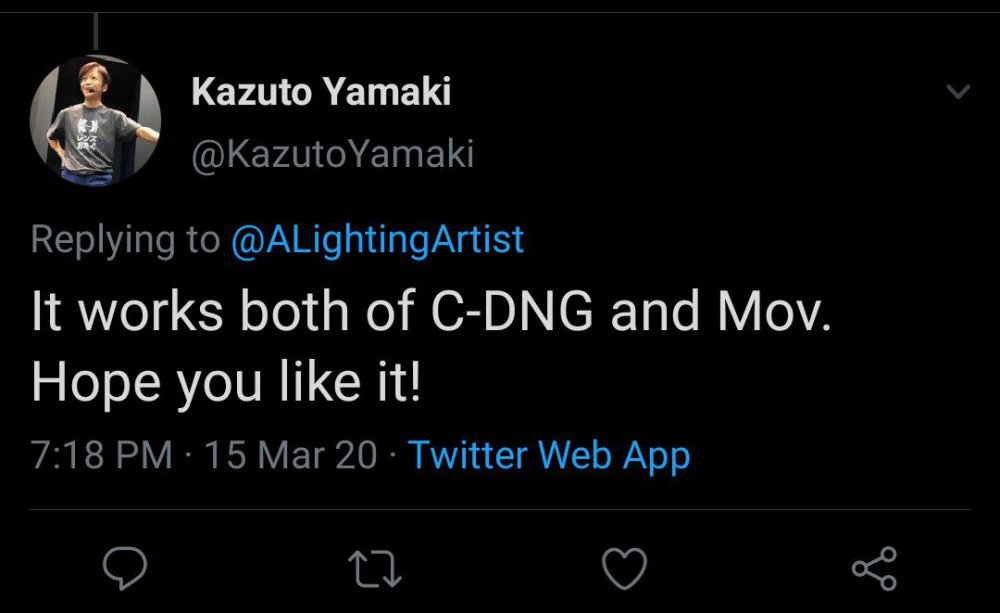The width and height of the screenshot is (1000, 613).
Task: Click the Kazuto Yamaki display name
Action: (321, 91)
